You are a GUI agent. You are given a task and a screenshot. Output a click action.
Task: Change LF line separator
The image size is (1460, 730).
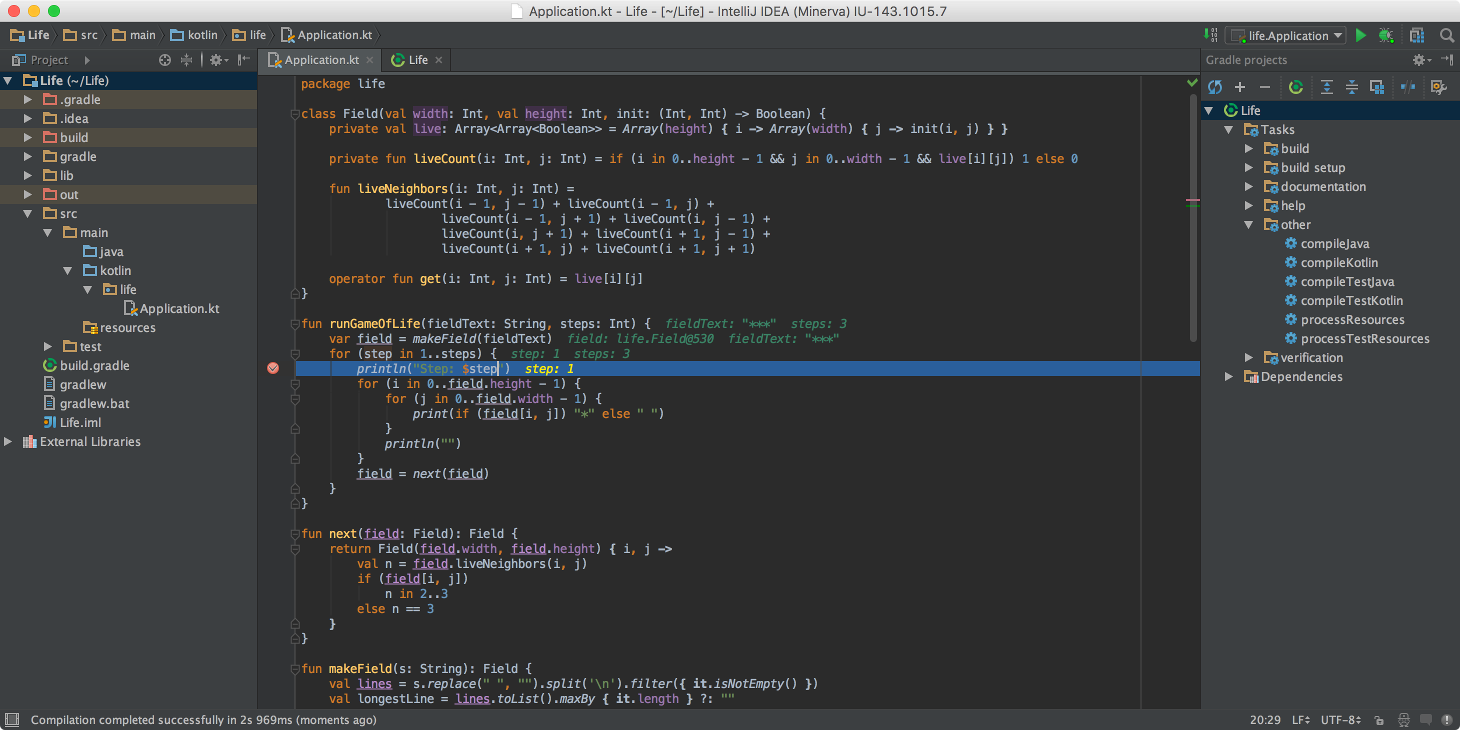[x=1300, y=720]
